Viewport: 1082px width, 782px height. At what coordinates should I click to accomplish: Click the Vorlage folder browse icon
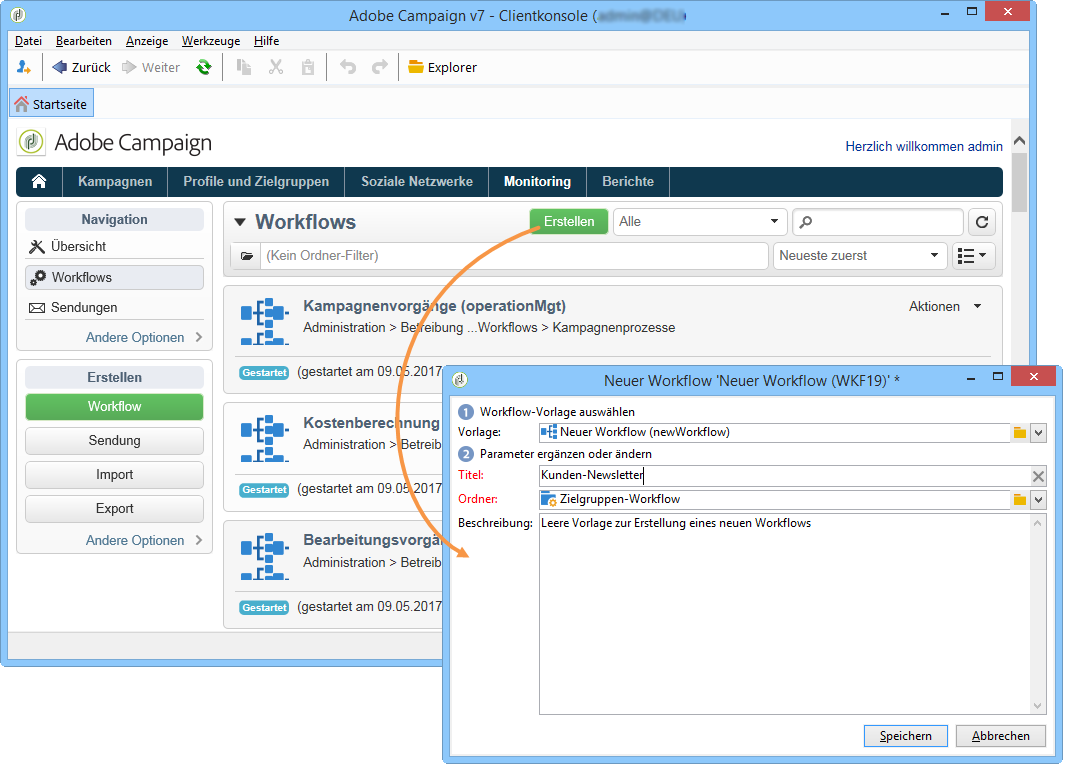(1020, 433)
